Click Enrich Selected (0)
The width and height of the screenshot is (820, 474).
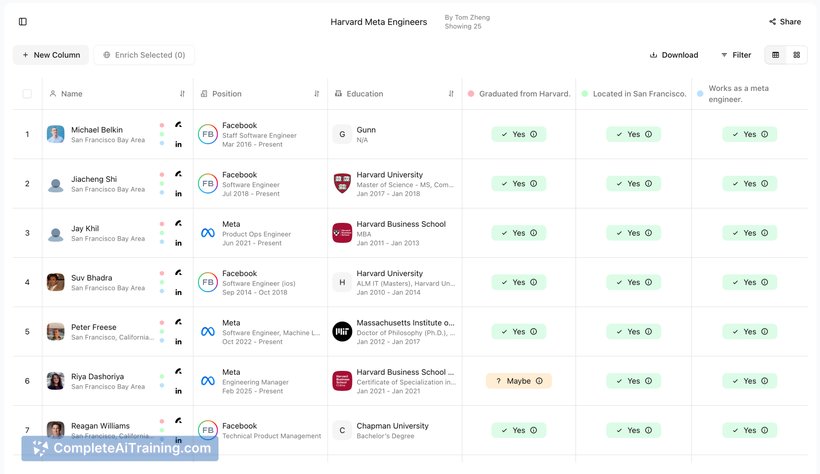coord(144,55)
